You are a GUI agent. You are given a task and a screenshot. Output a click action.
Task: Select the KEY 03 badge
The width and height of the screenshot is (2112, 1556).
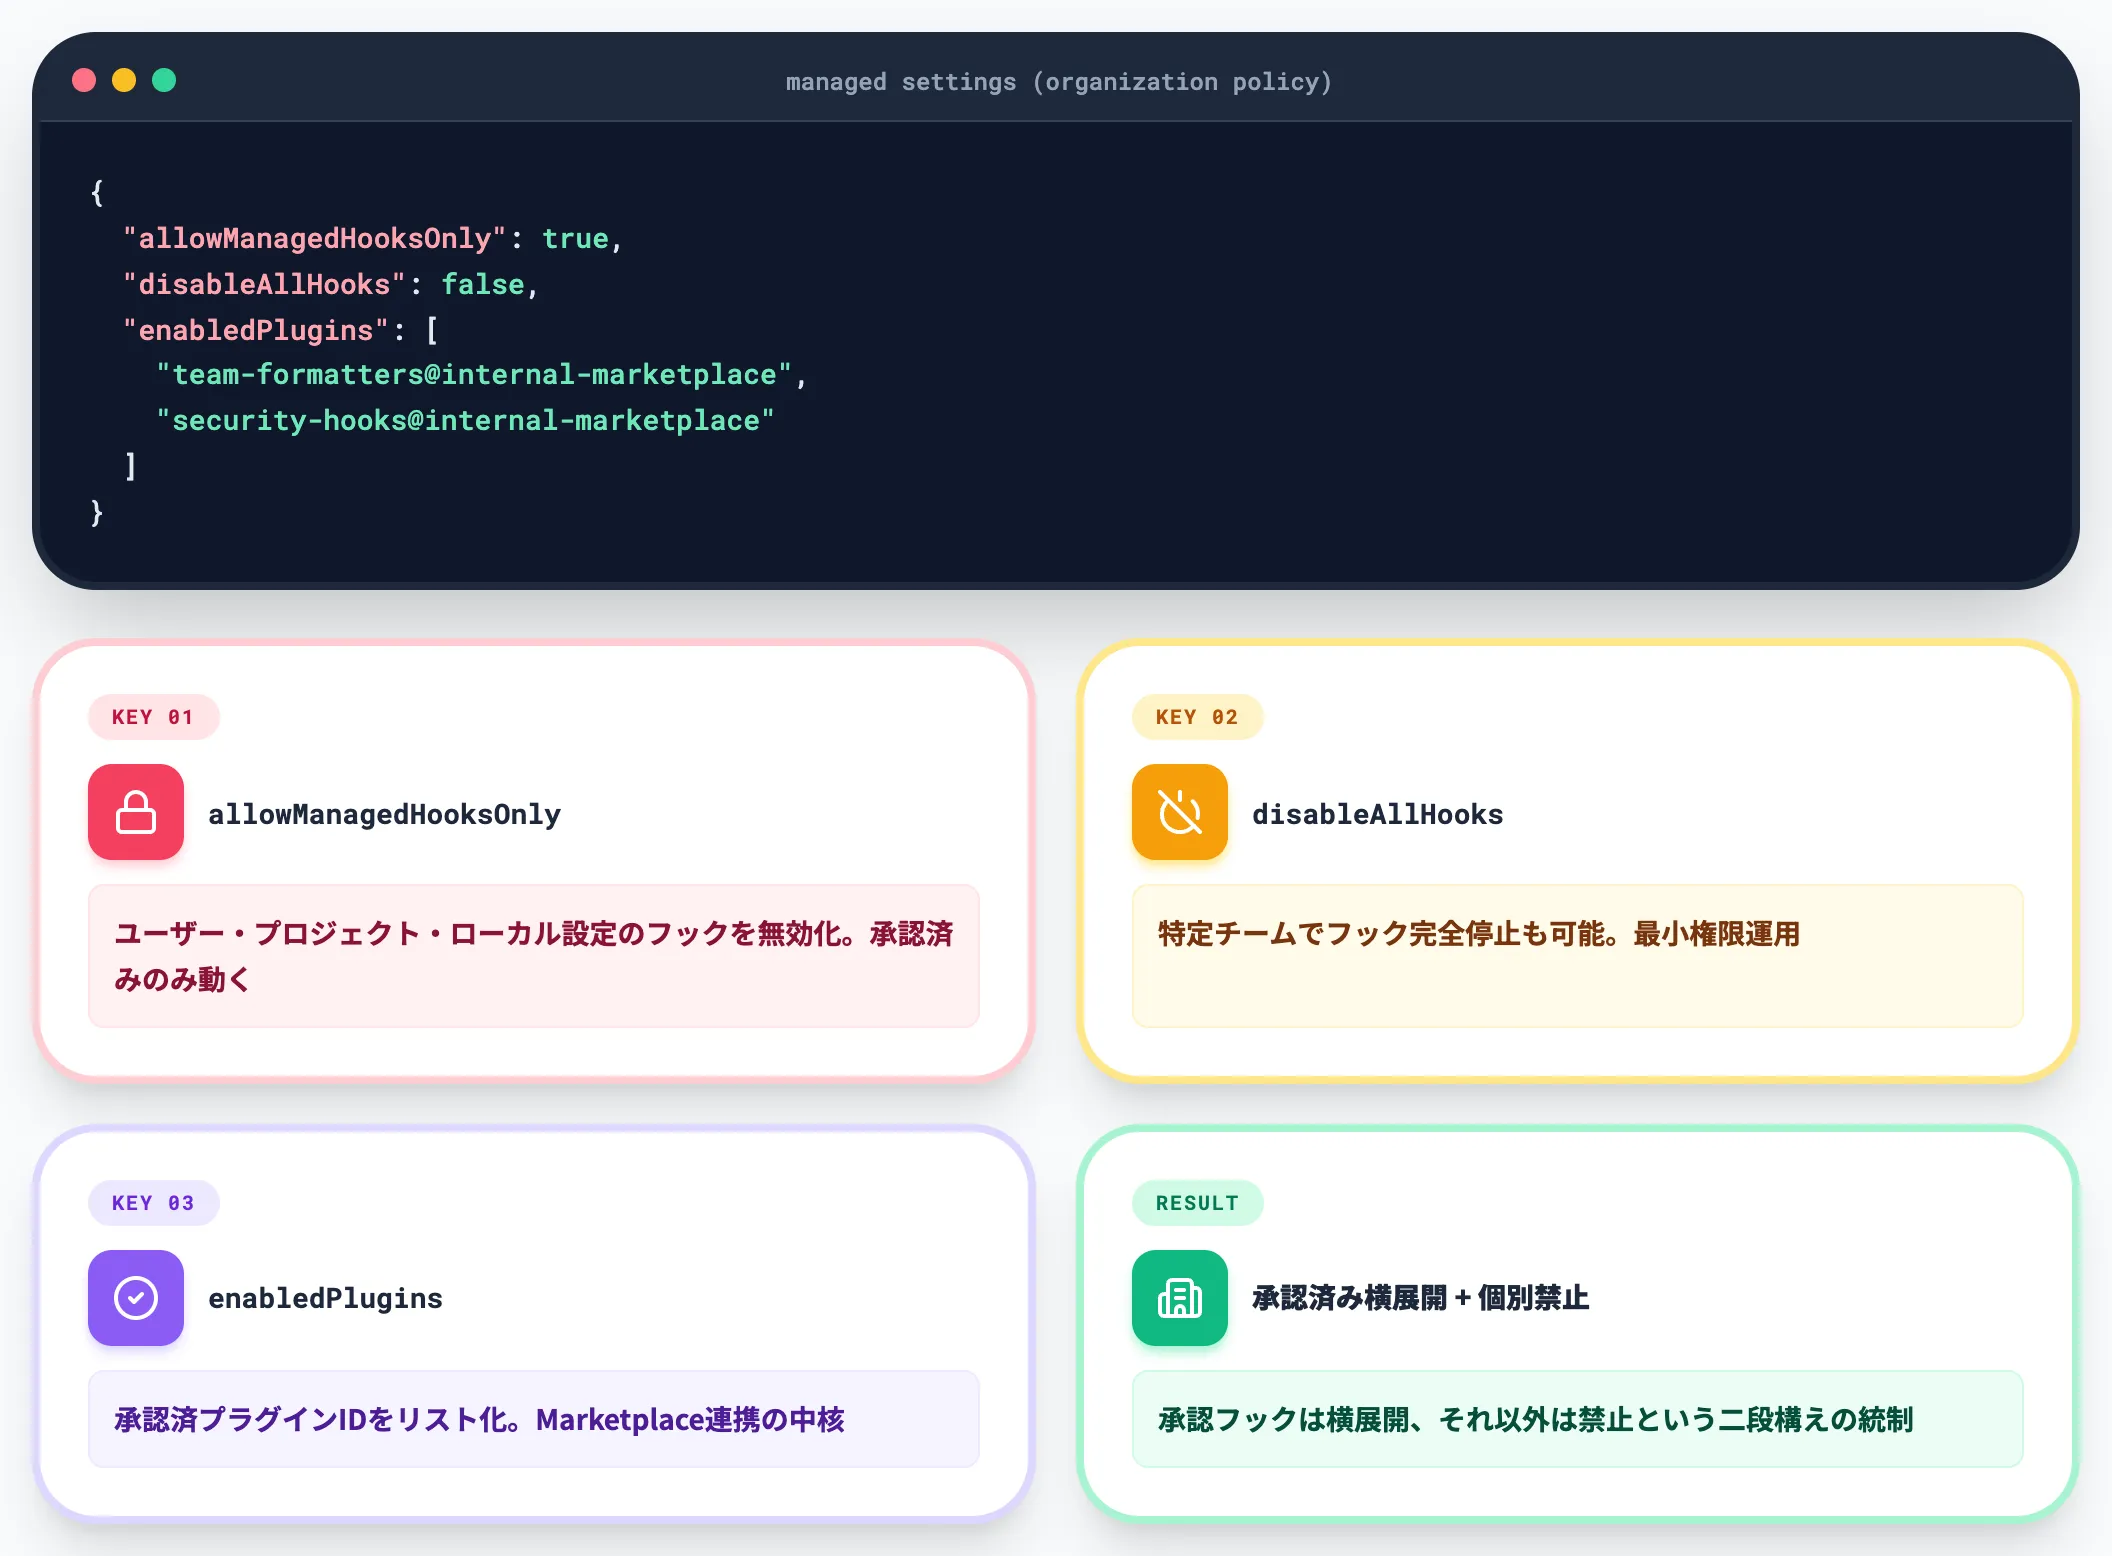pos(153,1203)
